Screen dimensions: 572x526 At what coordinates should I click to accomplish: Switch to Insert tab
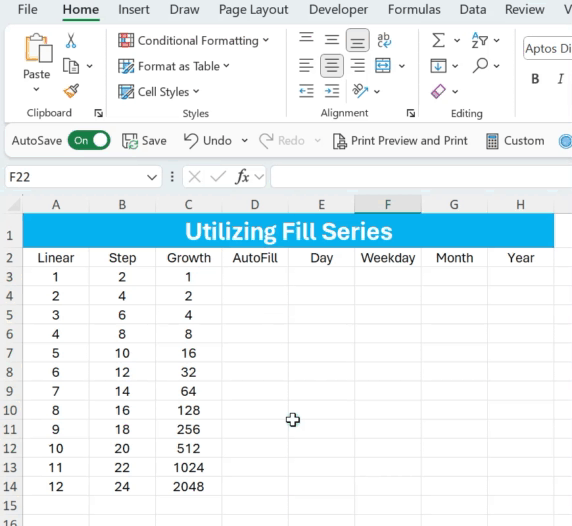[x=134, y=9]
